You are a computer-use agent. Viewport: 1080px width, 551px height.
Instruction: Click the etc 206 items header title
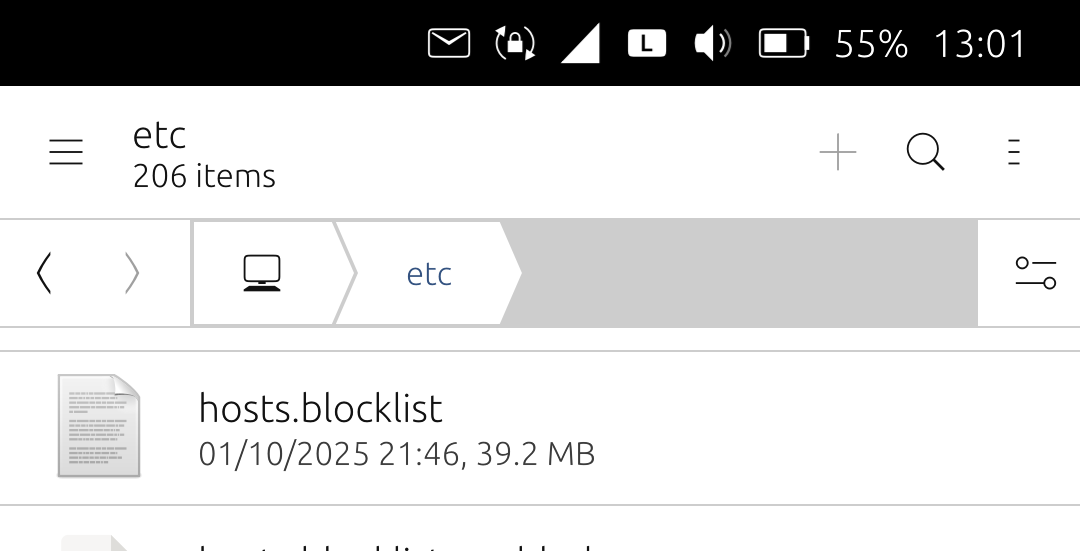[204, 155]
